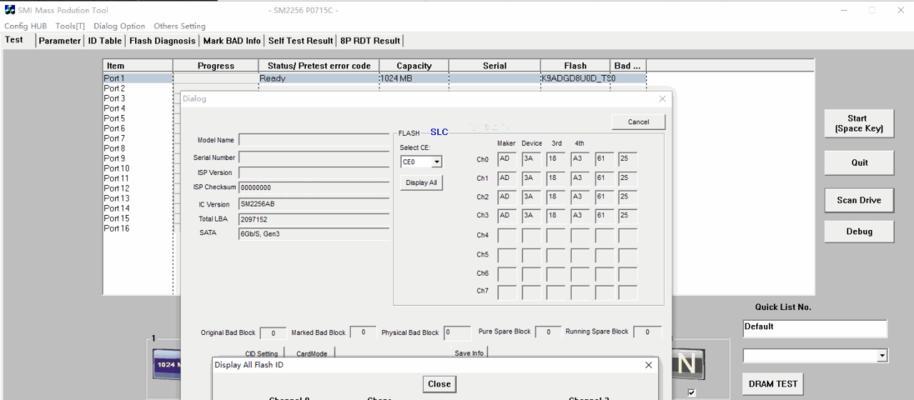This screenshot has width=914, height=400.
Task: Click the Flash column header
Action: pyautogui.click(x=575, y=66)
